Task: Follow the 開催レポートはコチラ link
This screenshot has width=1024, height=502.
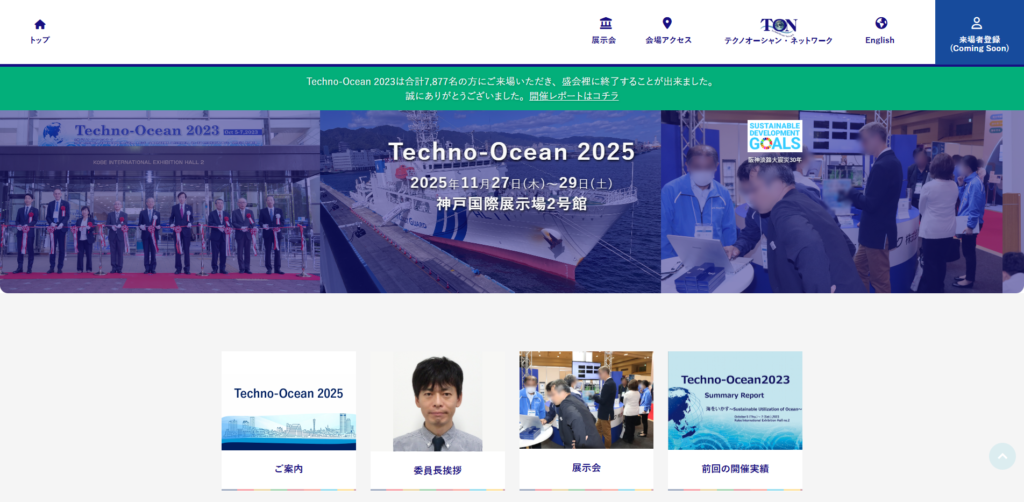Action: [574, 96]
